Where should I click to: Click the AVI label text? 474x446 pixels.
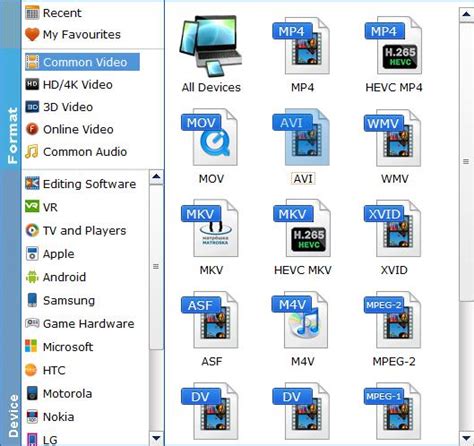pos(303,179)
